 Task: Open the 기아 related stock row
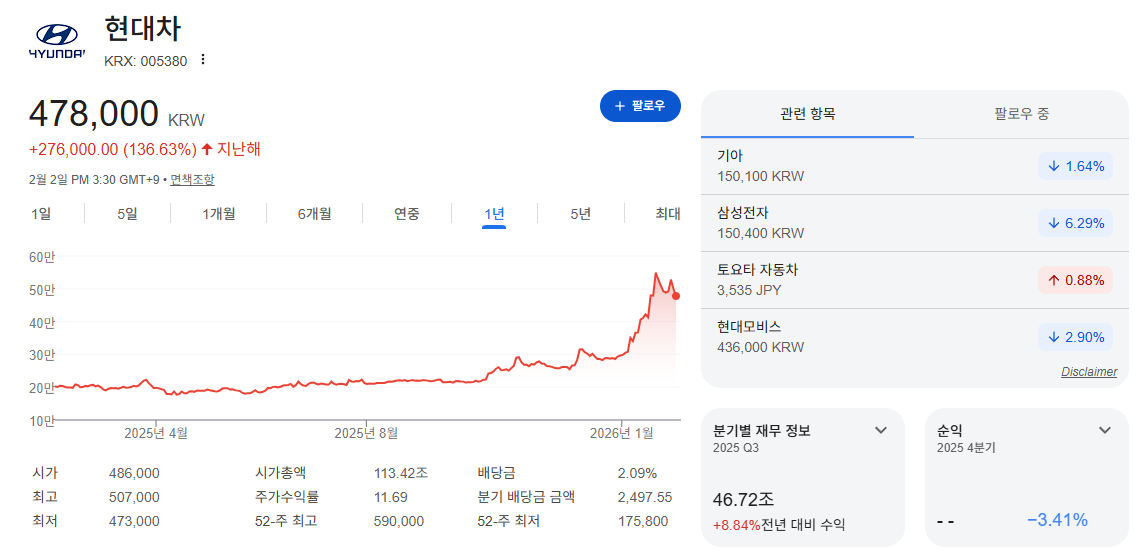click(914, 166)
